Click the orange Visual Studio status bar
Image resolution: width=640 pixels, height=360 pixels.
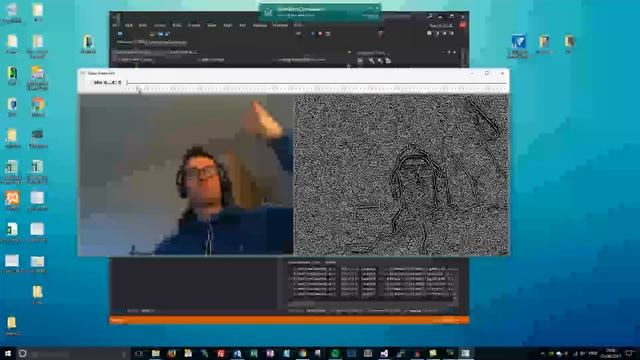click(x=289, y=320)
